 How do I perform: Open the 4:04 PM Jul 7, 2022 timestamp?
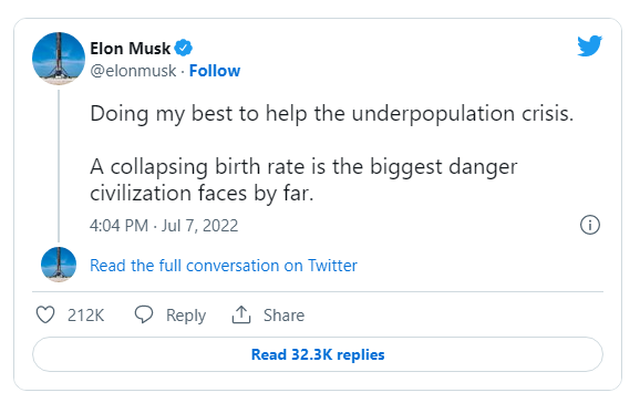164,225
